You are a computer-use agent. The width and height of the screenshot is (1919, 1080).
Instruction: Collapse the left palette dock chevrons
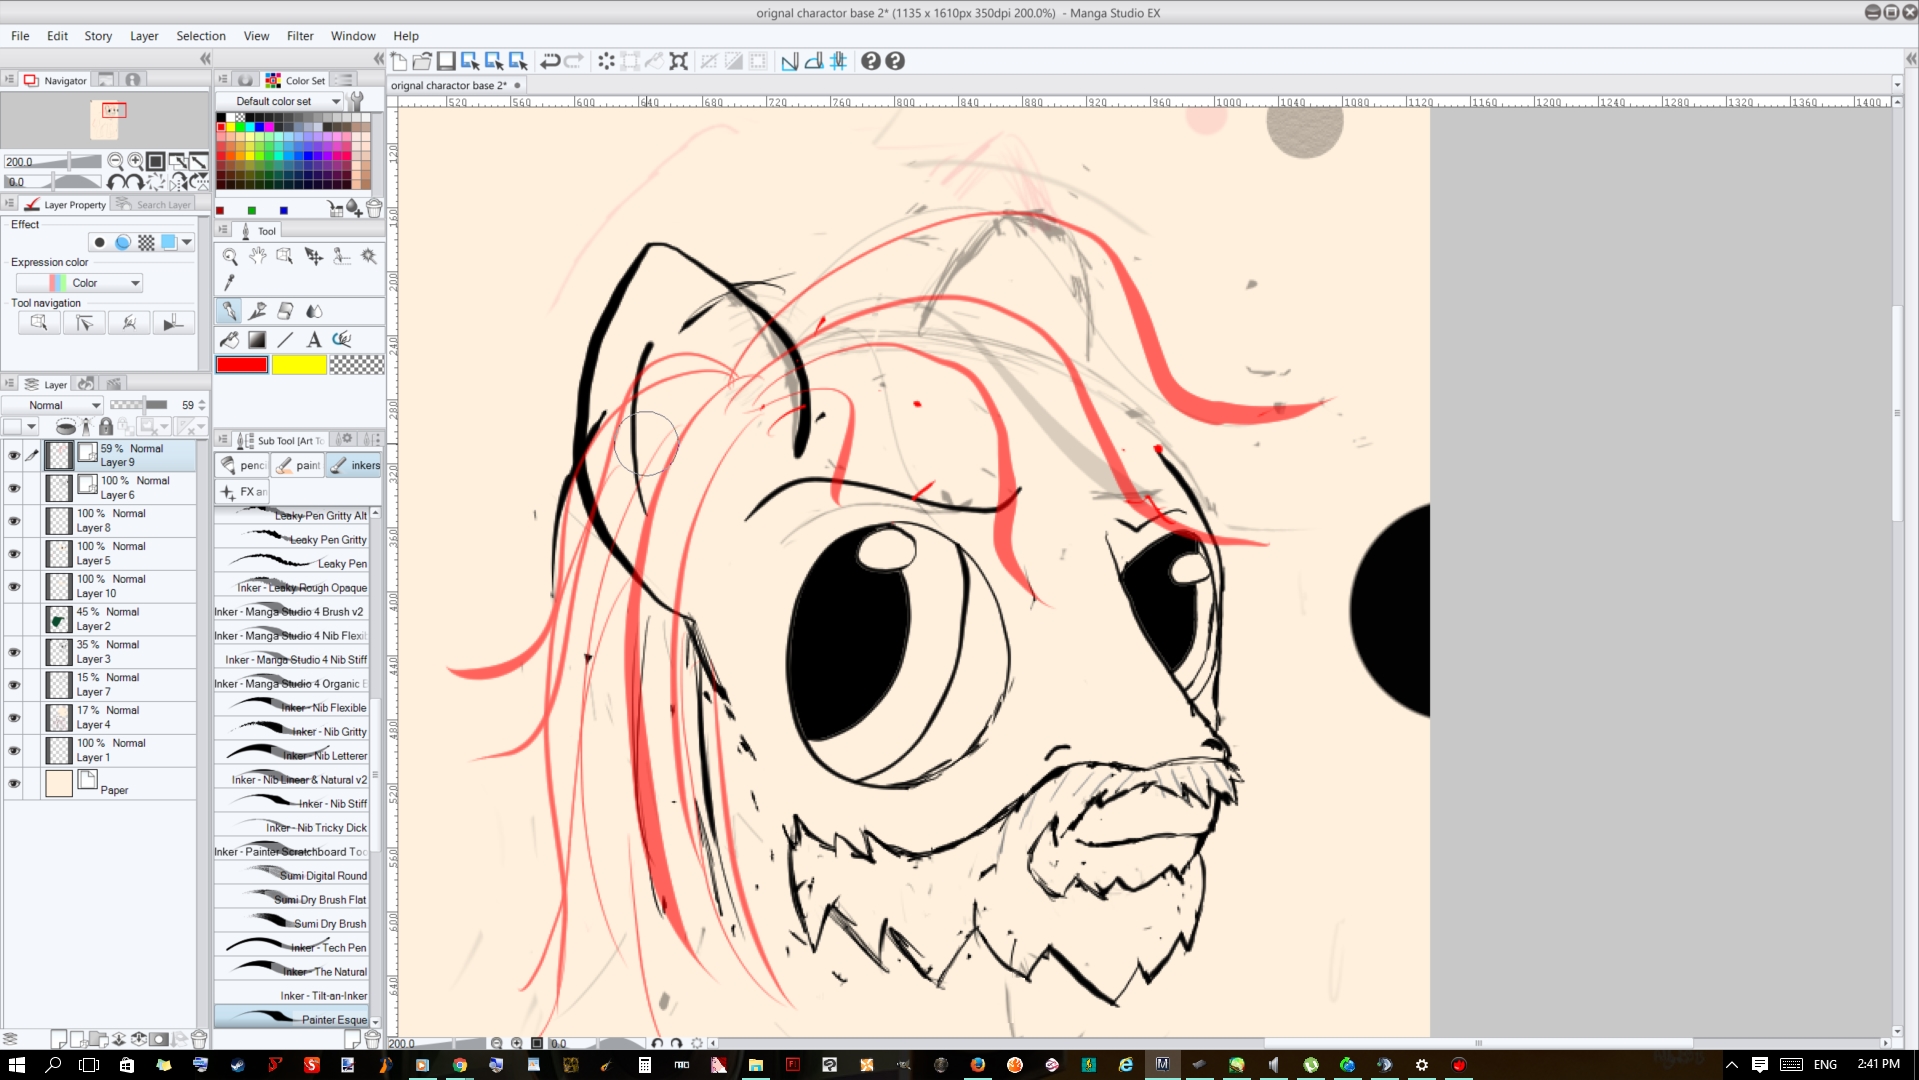pyautogui.click(x=205, y=59)
